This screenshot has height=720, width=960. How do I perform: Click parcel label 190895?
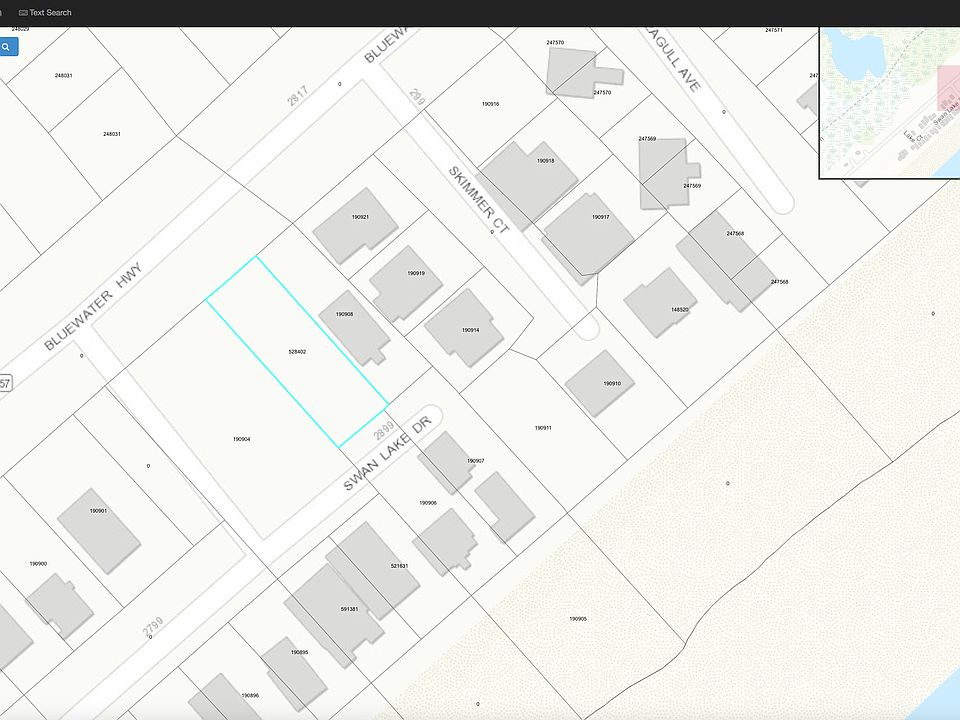click(299, 652)
